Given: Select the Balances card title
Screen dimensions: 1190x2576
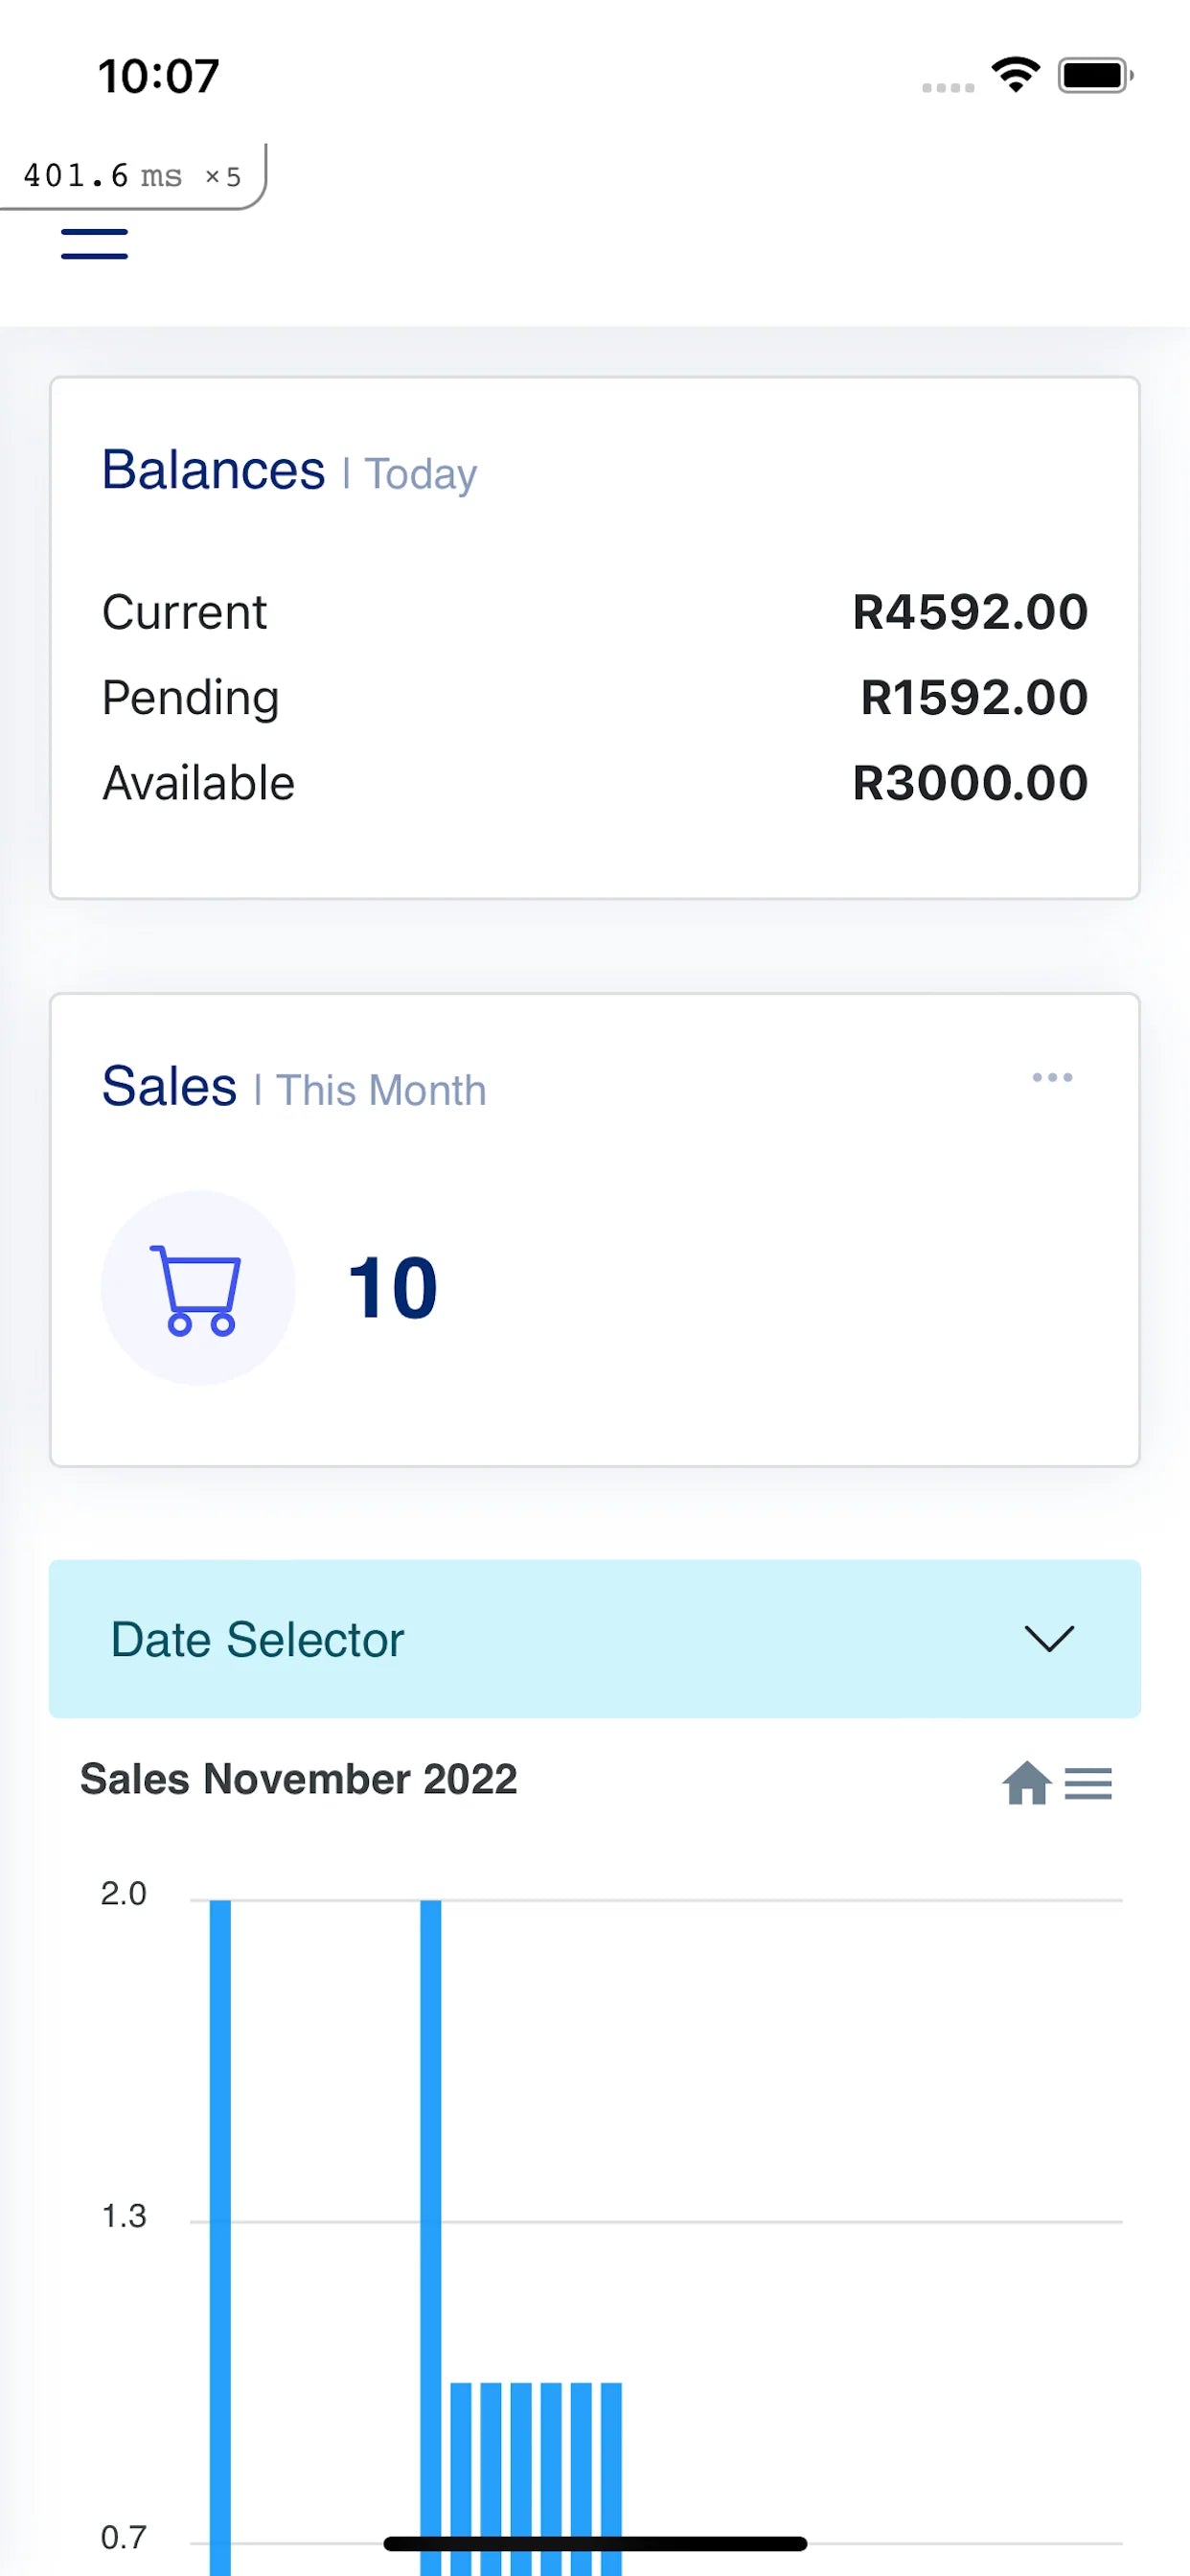Looking at the screenshot, I should [213, 470].
